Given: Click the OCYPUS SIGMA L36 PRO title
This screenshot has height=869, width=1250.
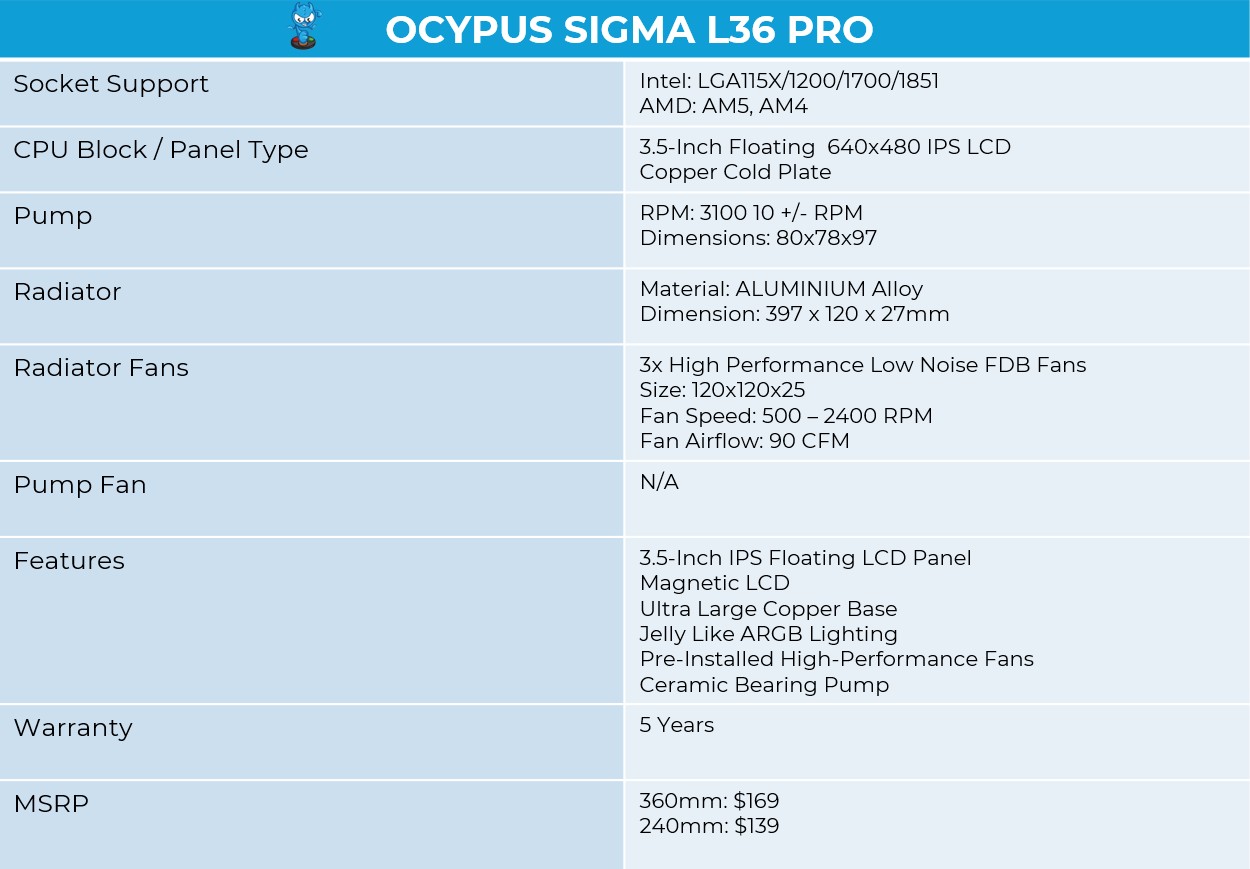Looking at the screenshot, I should [629, 30].
